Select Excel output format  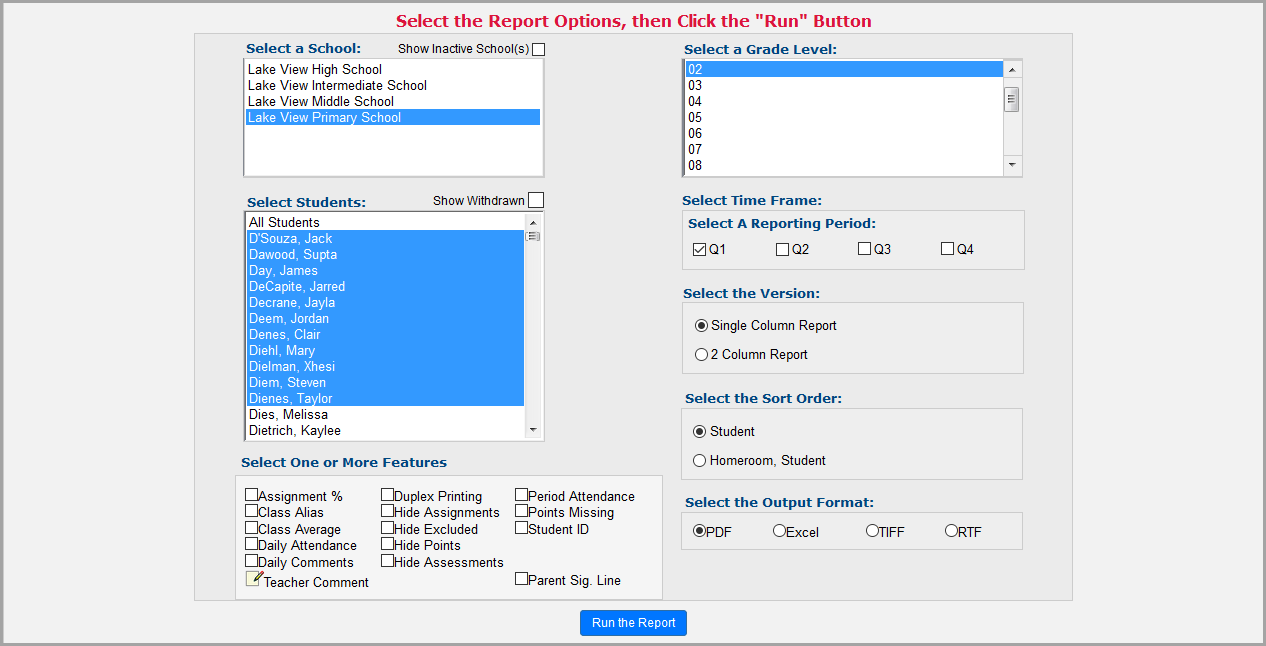pyautogui.click(x=779, y=531)
